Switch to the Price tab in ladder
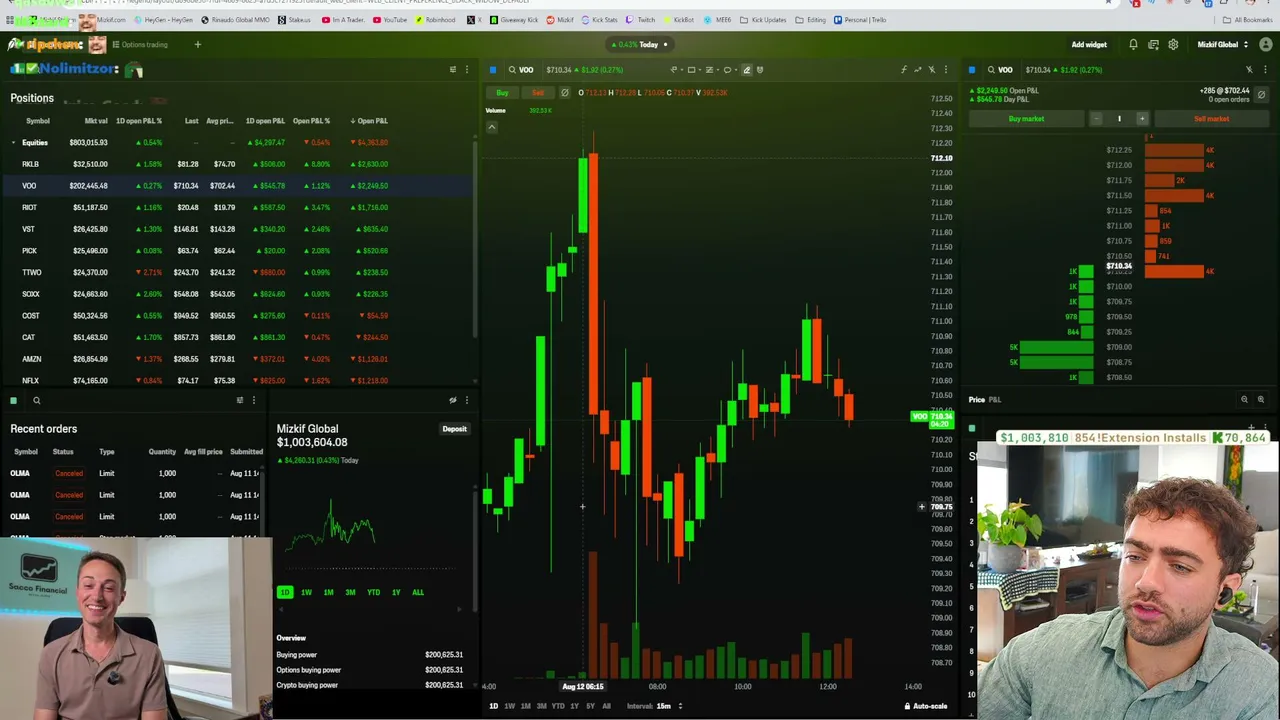The height and width of the screenshot is (720, 1280). [x=976, y=400]
